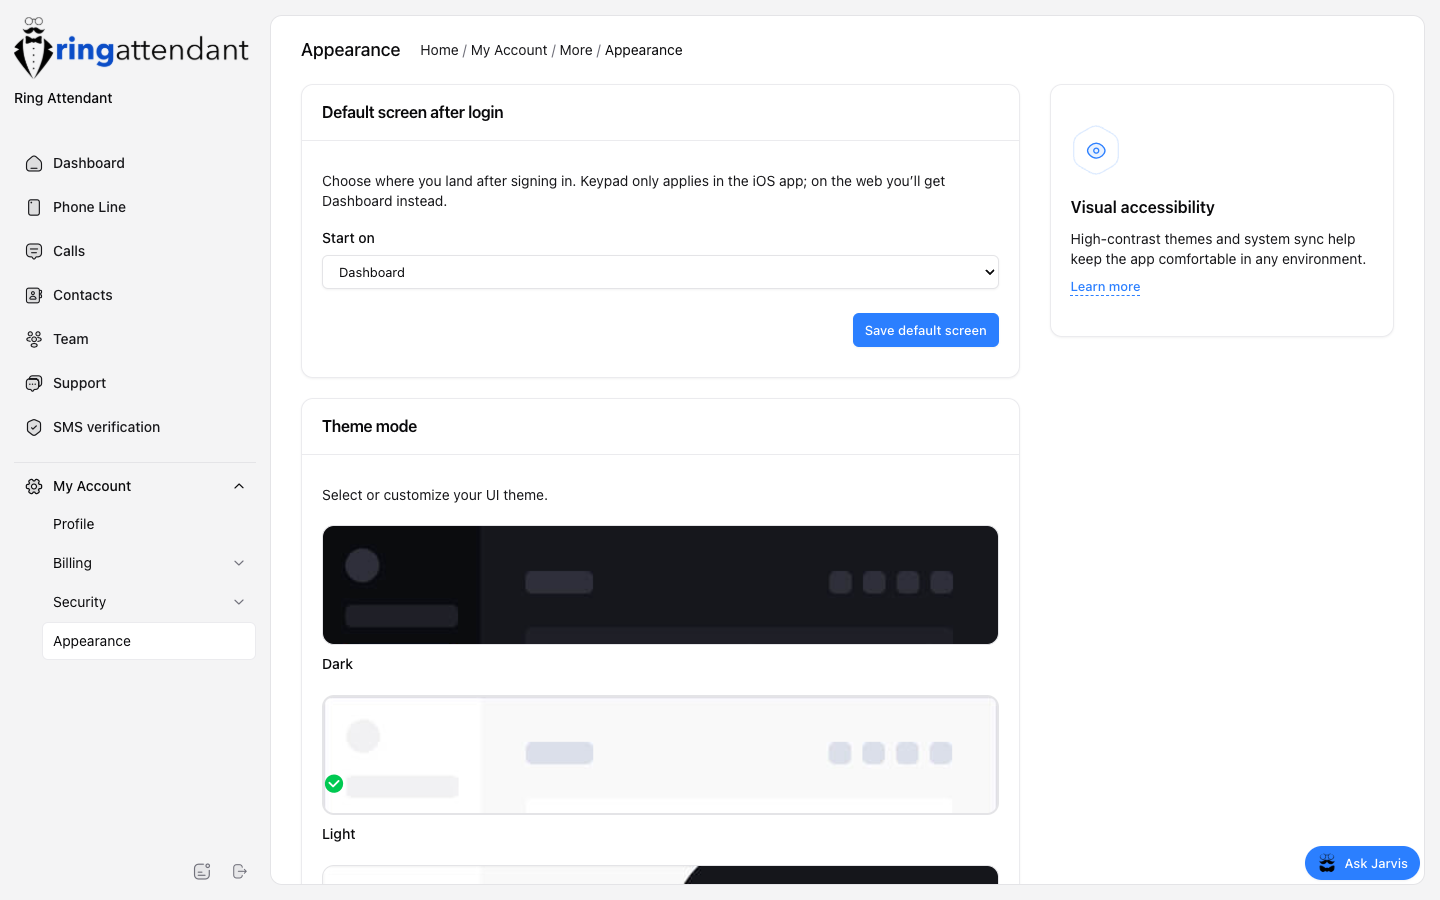Image resolution: width=1440 pixels, height=900 pixels.
Task: Expand the Security submenu chevron
Action: [x=239, y=602]
